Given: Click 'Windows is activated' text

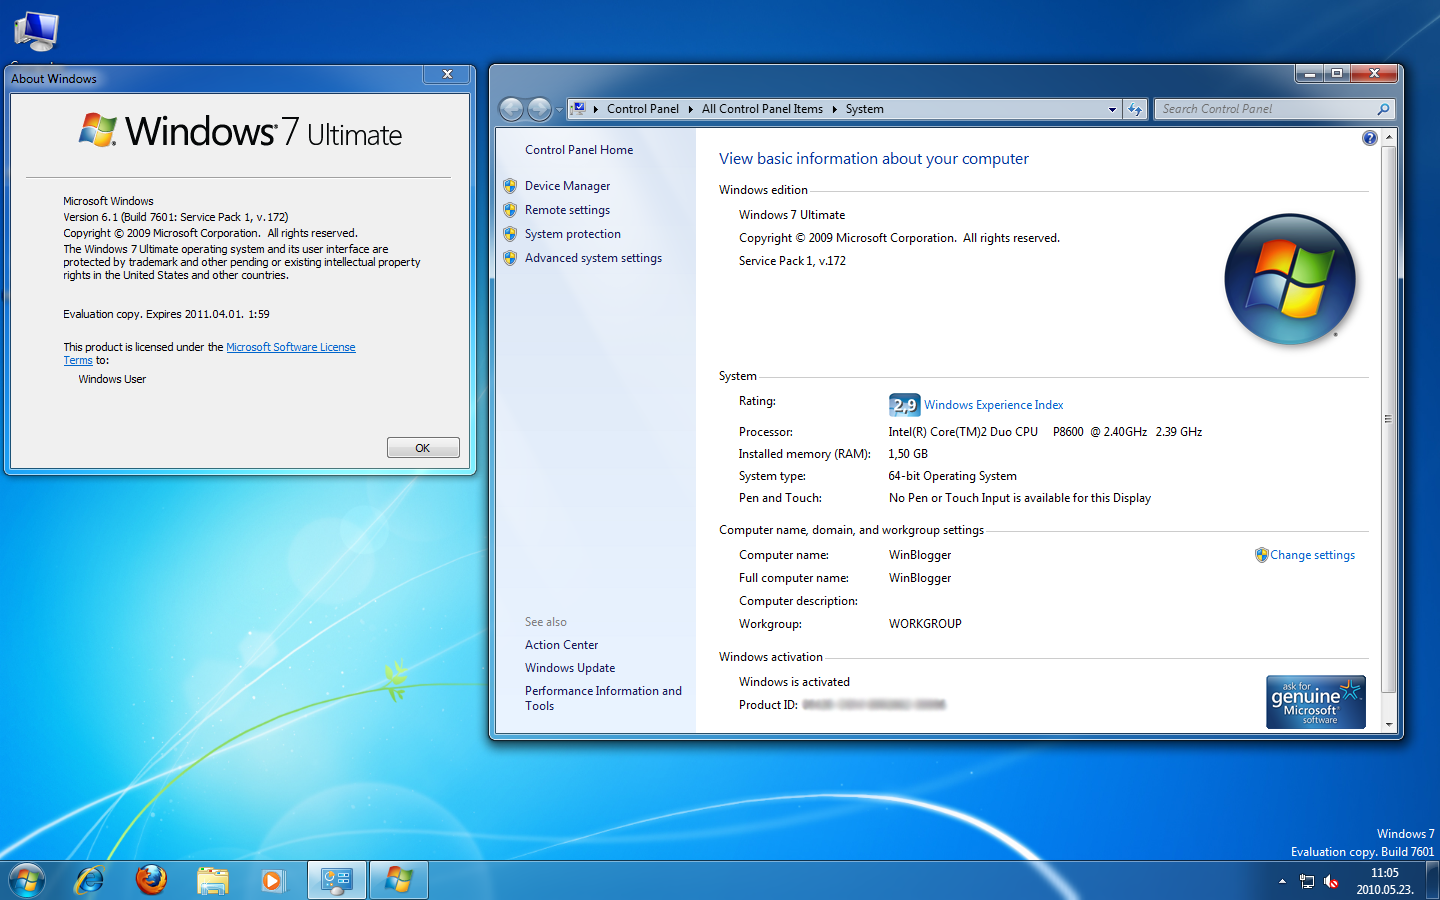Looking at the screenshot, I should (x=794, y=682).
